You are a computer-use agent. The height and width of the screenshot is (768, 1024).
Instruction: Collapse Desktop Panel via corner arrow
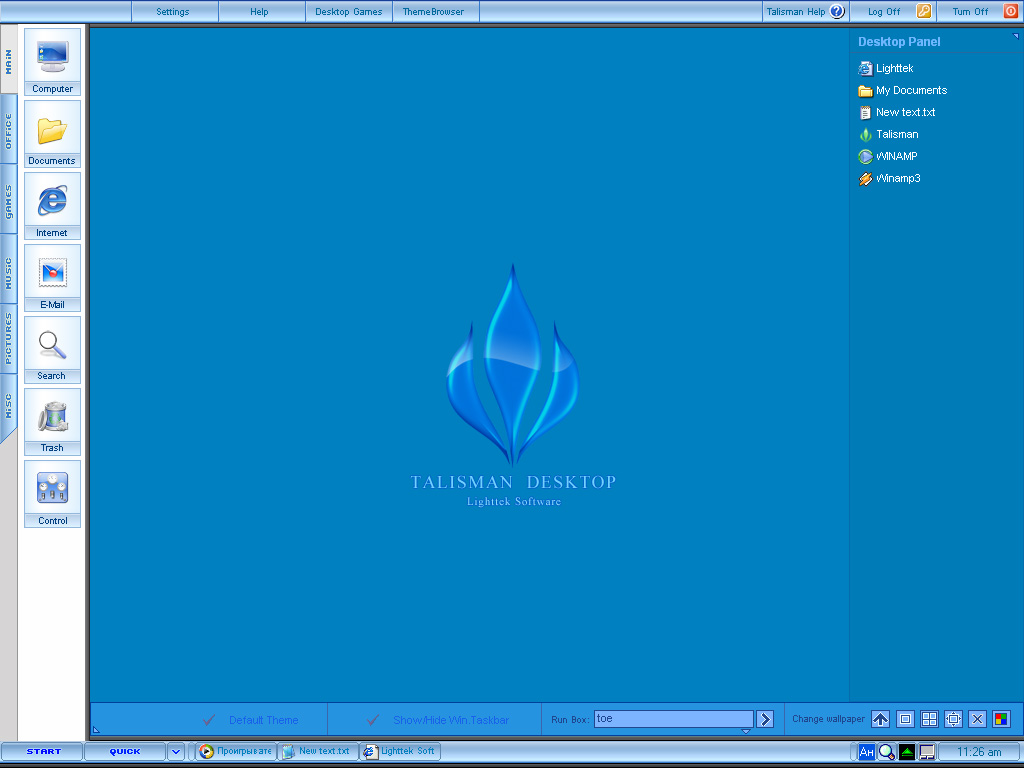tap(1016, 36)
